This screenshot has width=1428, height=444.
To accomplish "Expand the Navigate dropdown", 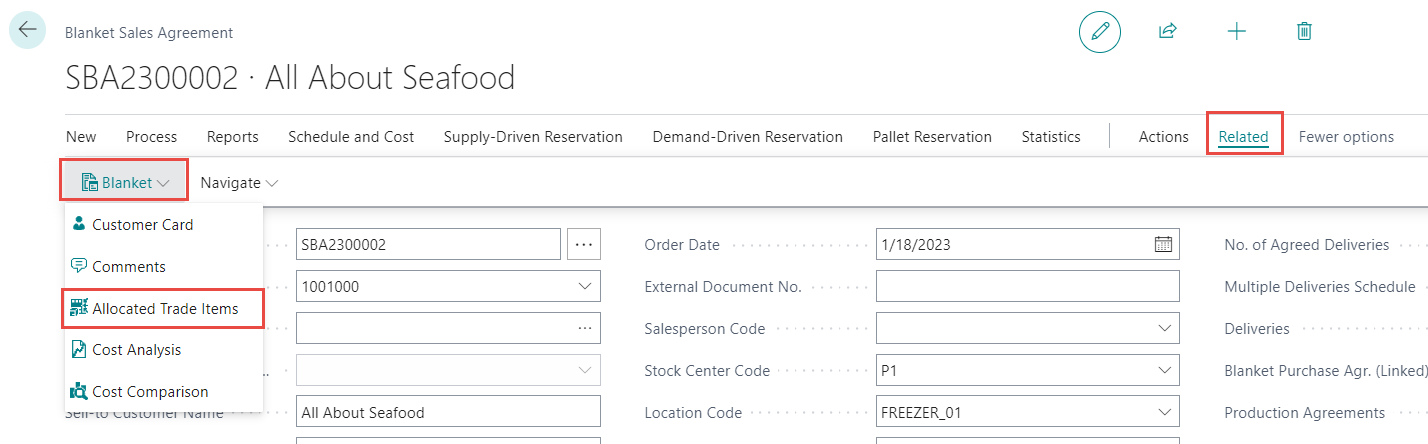I will 239,183.
